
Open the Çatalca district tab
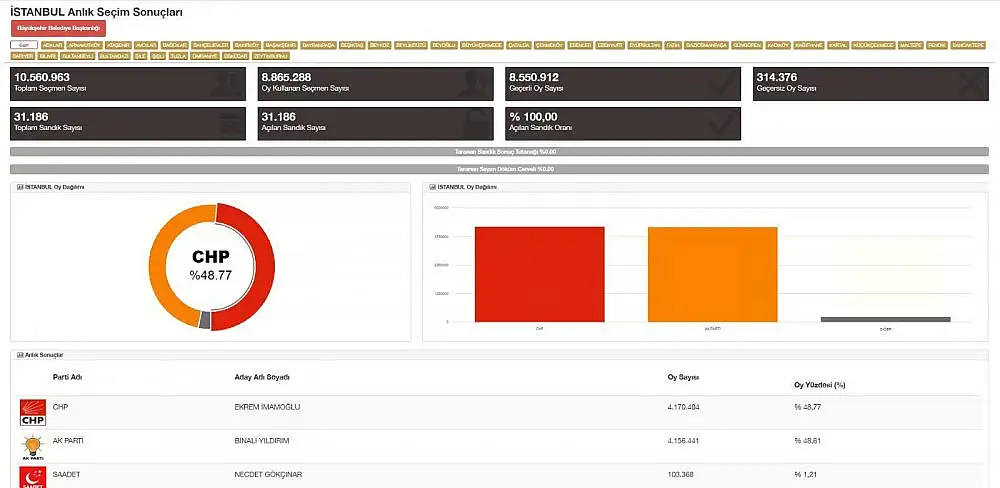[519, 45]
